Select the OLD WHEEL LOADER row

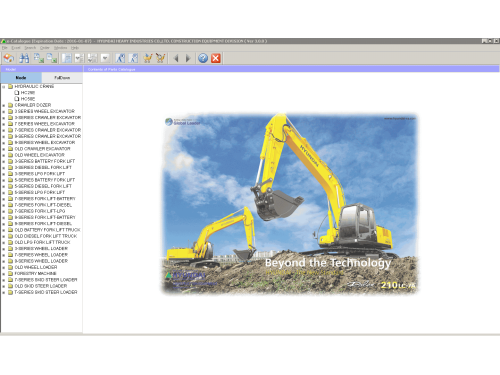[x=36, y=267]
